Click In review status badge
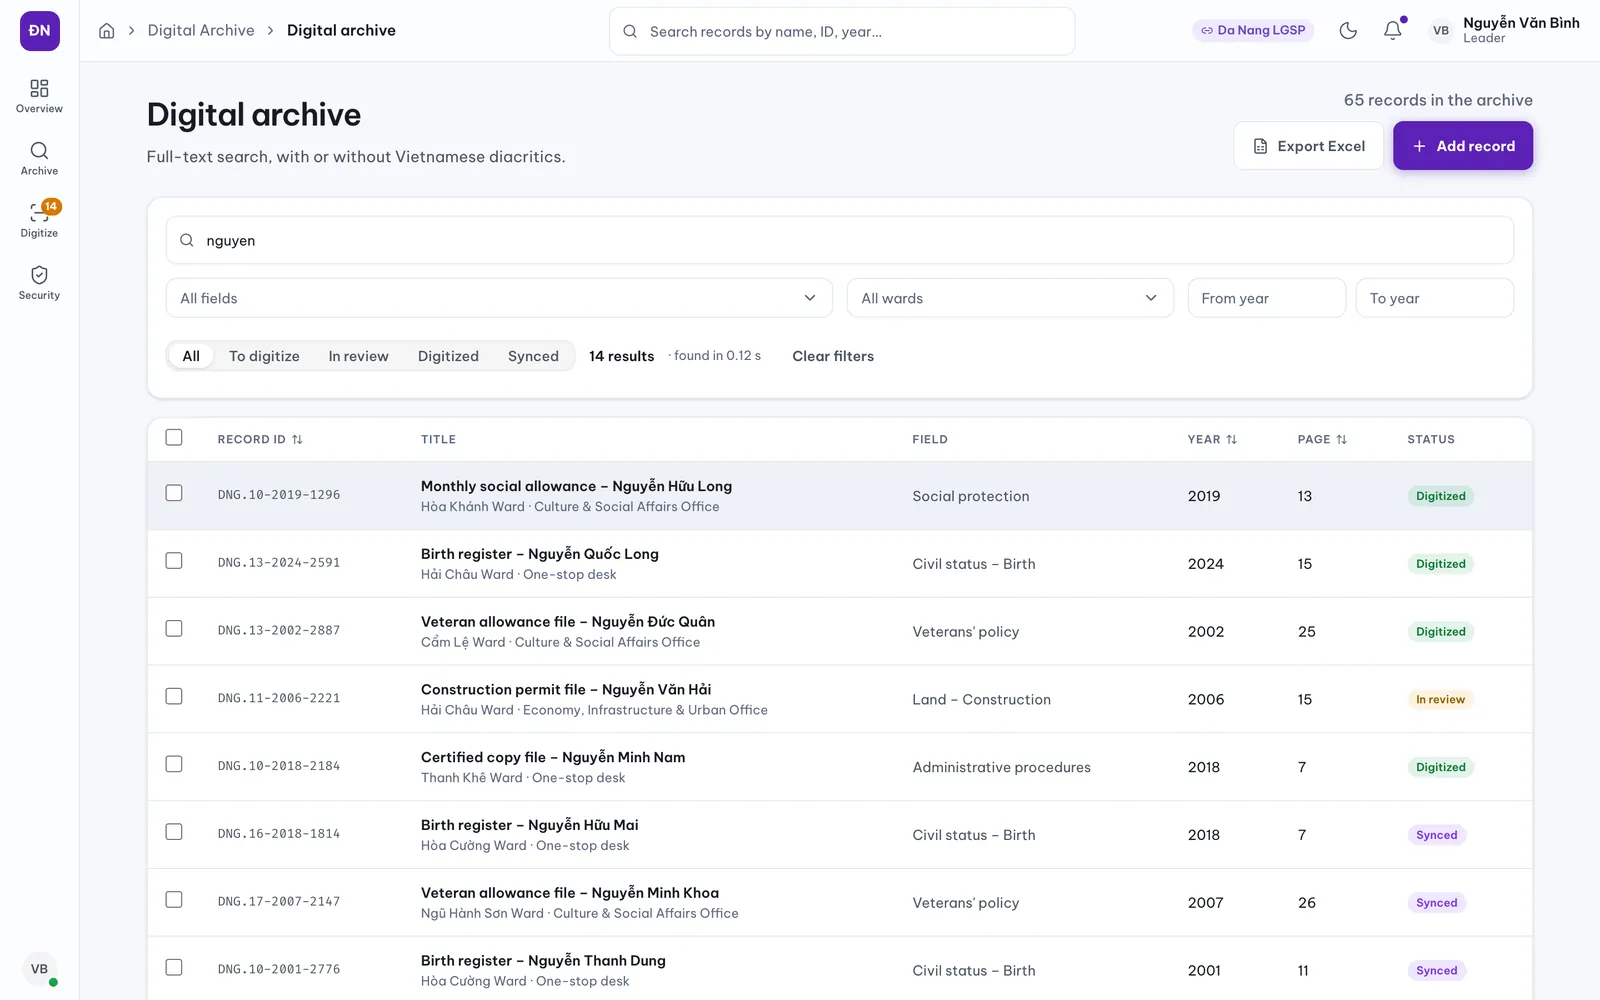 pyautogui.click(x=1440, y=700)
